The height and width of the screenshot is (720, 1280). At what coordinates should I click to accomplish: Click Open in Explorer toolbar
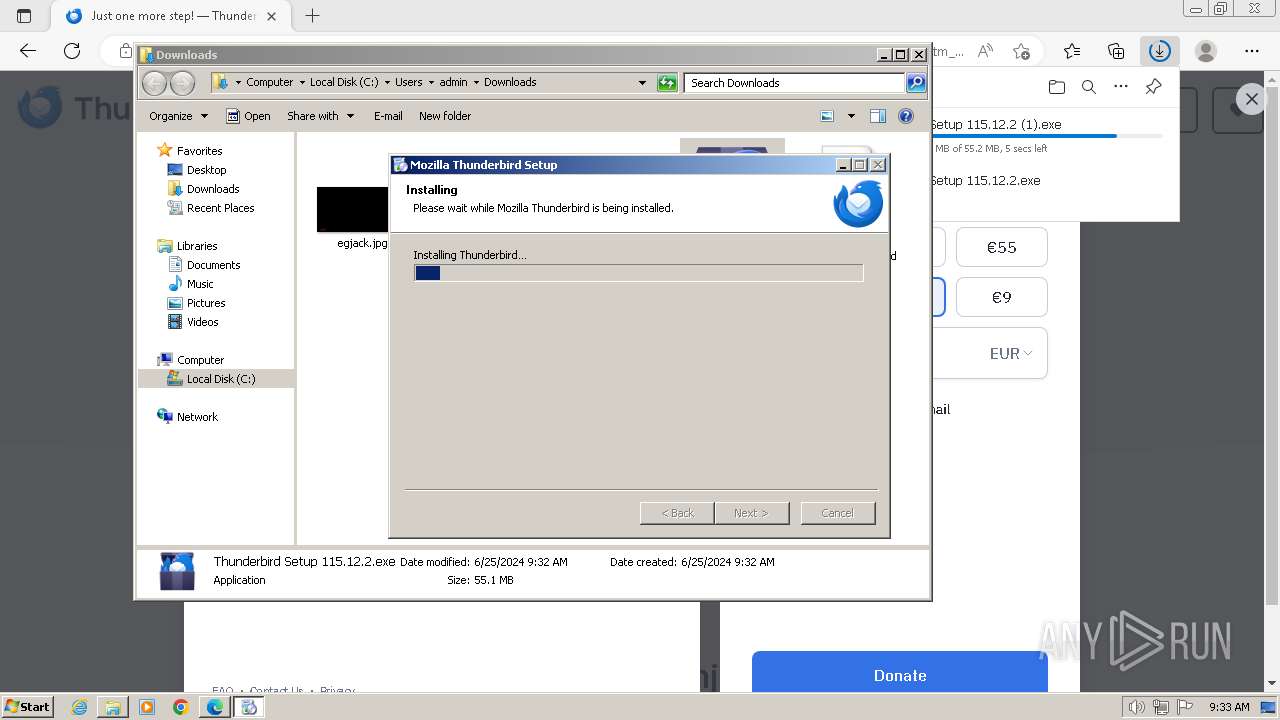click(248, 116)
